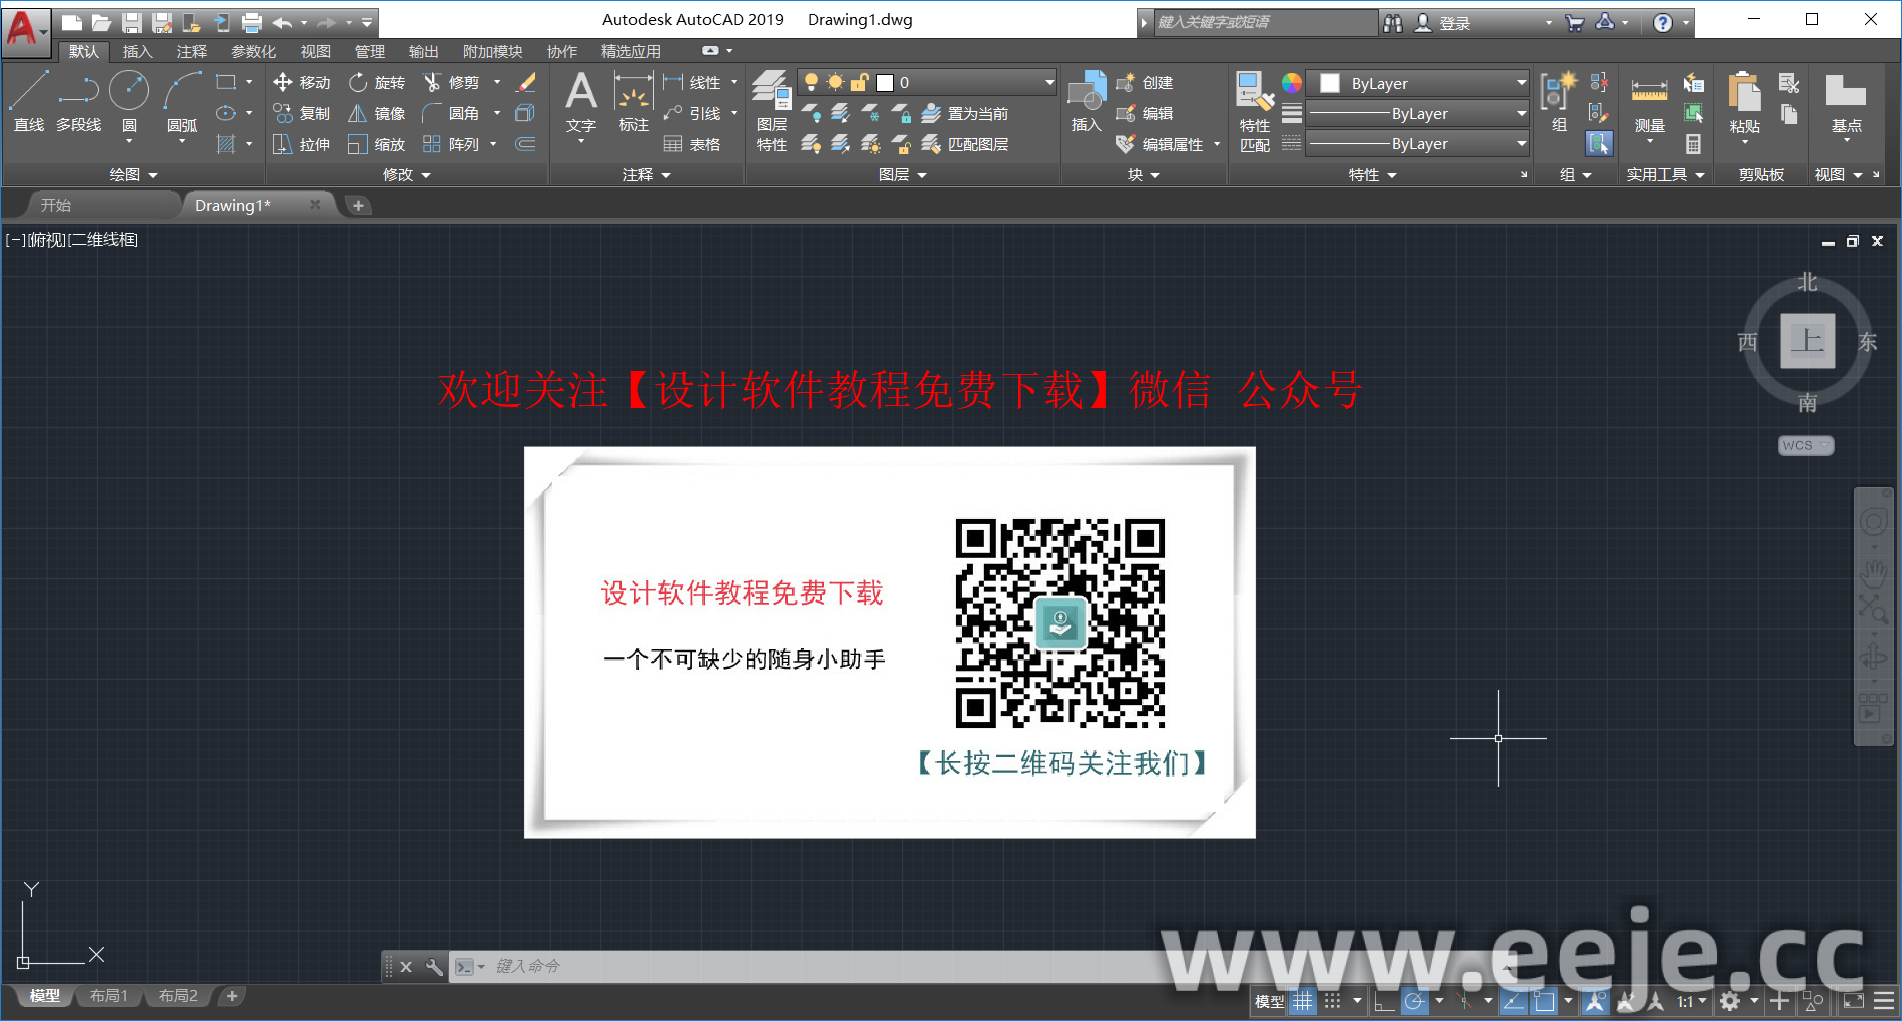The height and width of the screenshot is (1021, 1902).
Task: Open the layer selection dropdown showing 0
Action: (926, 83)
